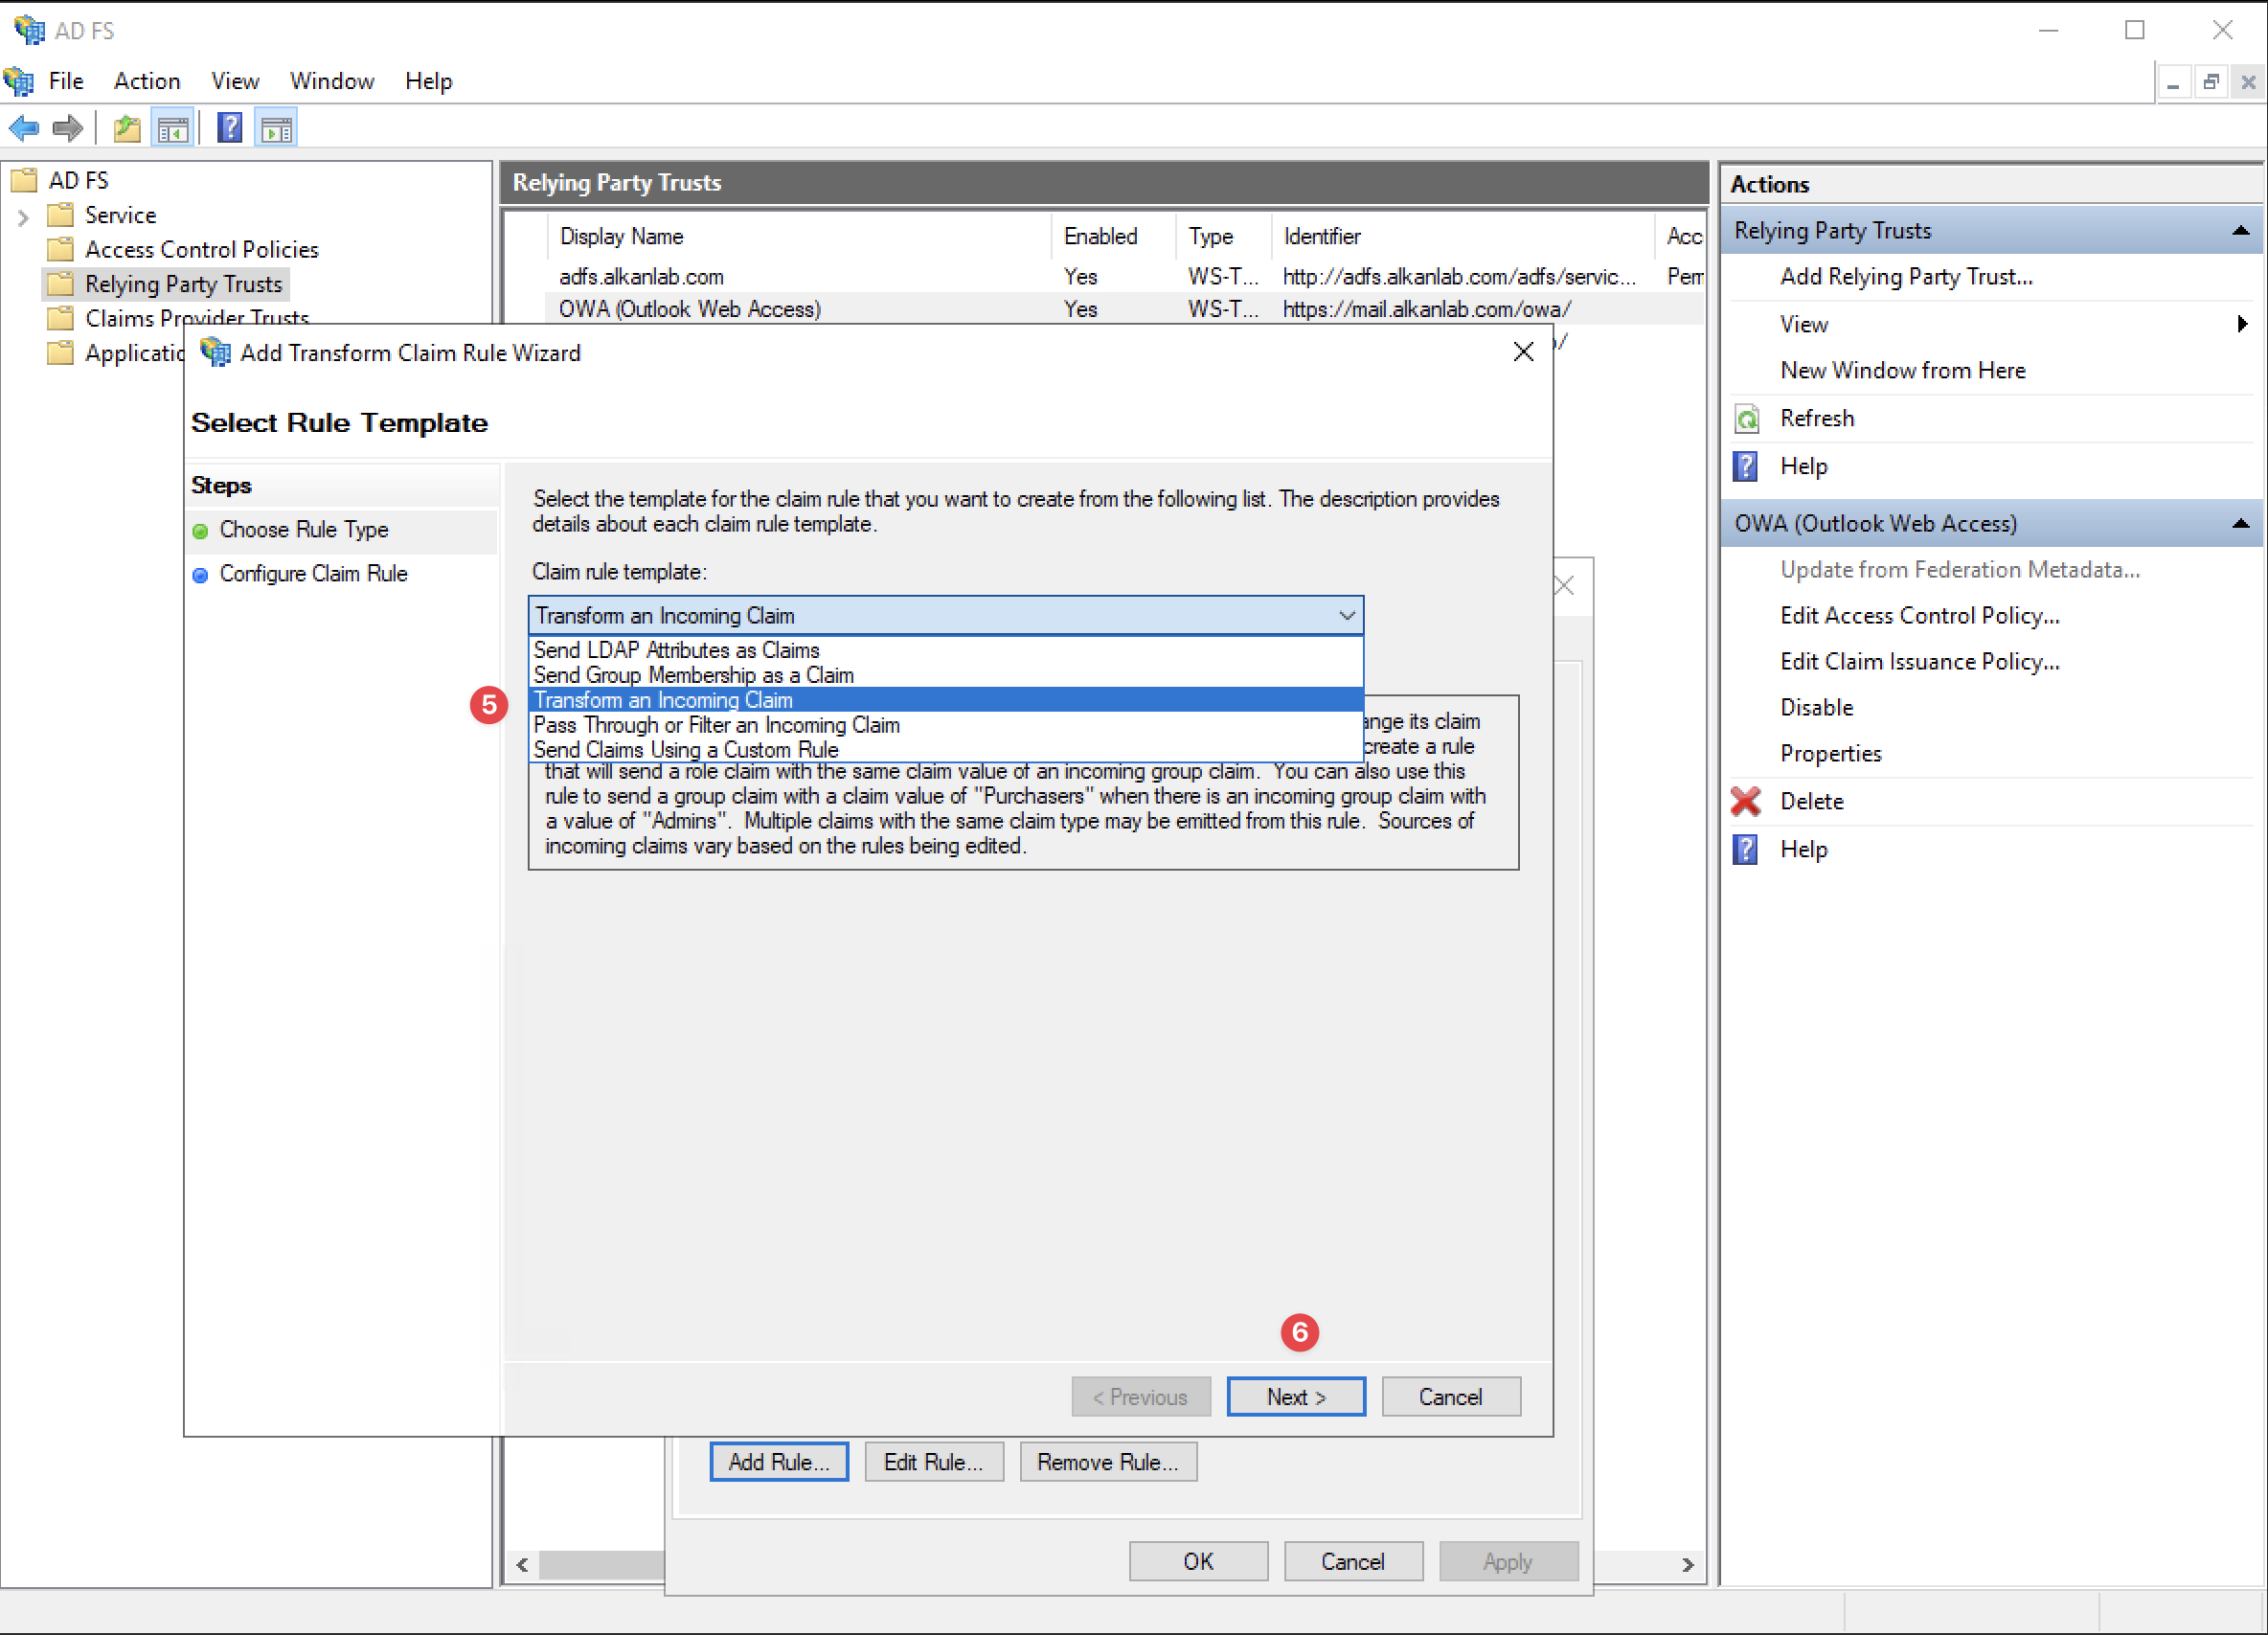Collapse the OWA (Outlook Web Access) actions section
This screenshot has width=2268, height=1635.
point(2240,523)
